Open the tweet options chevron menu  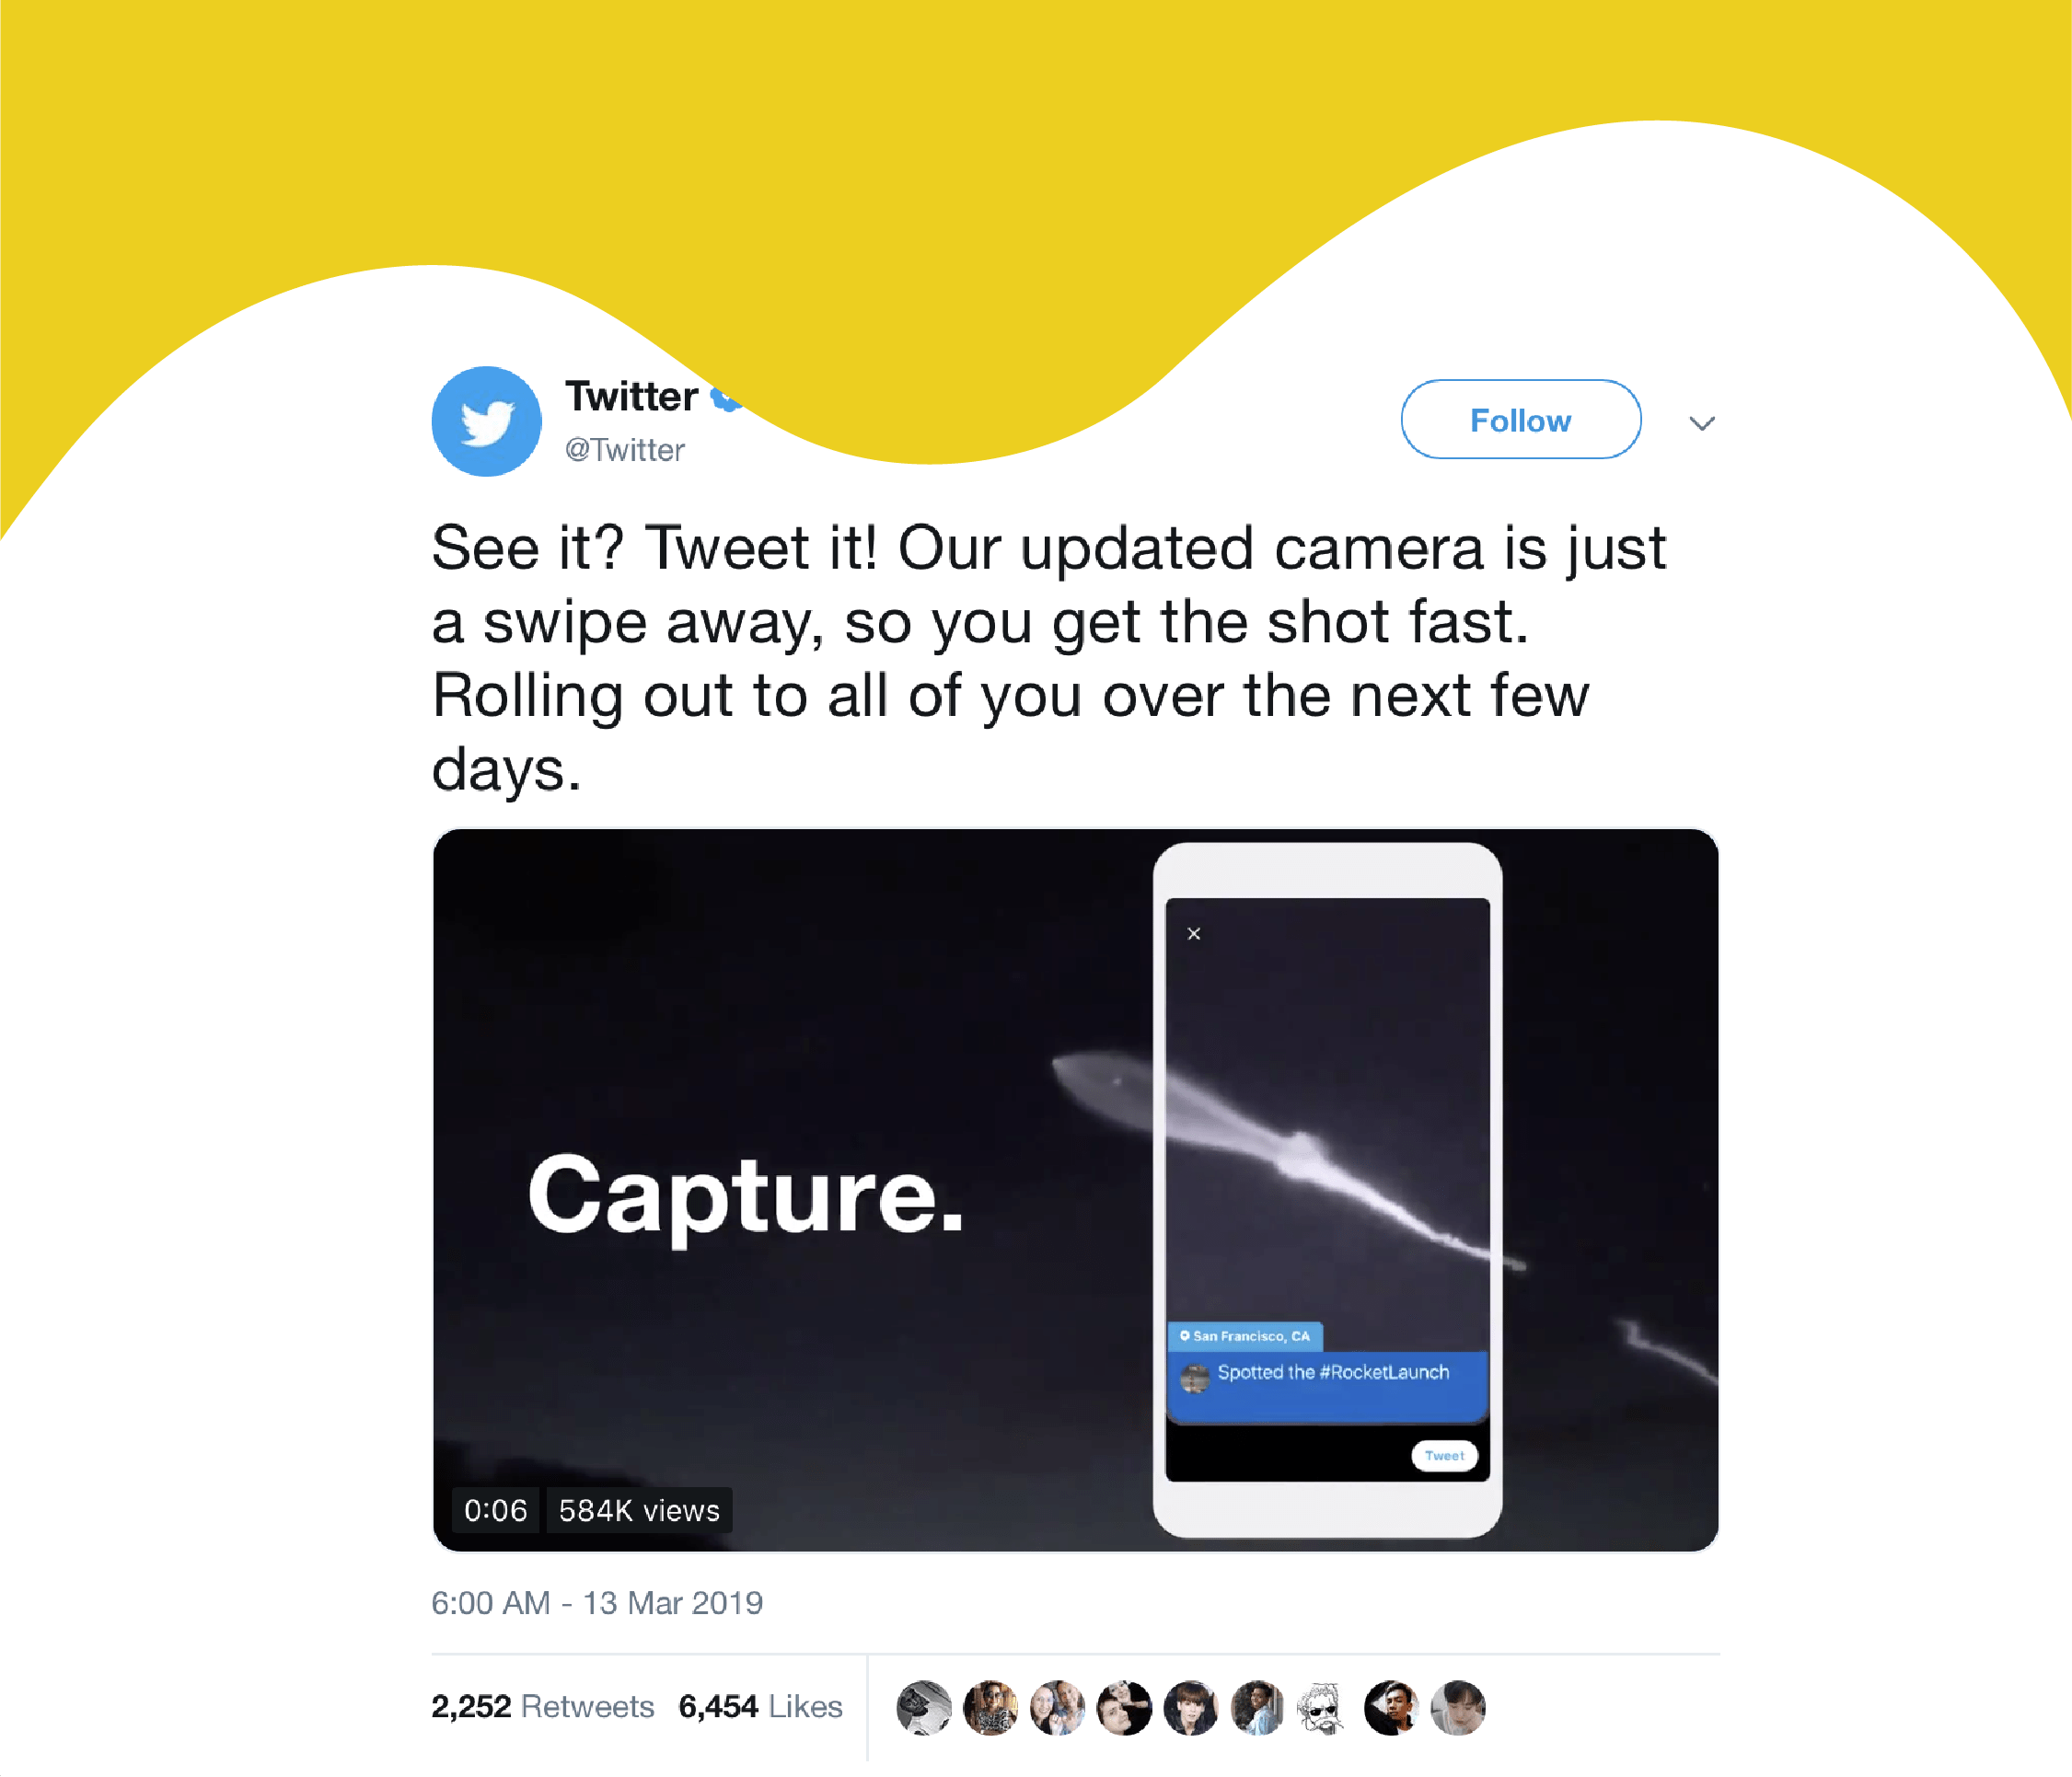click(x=1702, y=423)
